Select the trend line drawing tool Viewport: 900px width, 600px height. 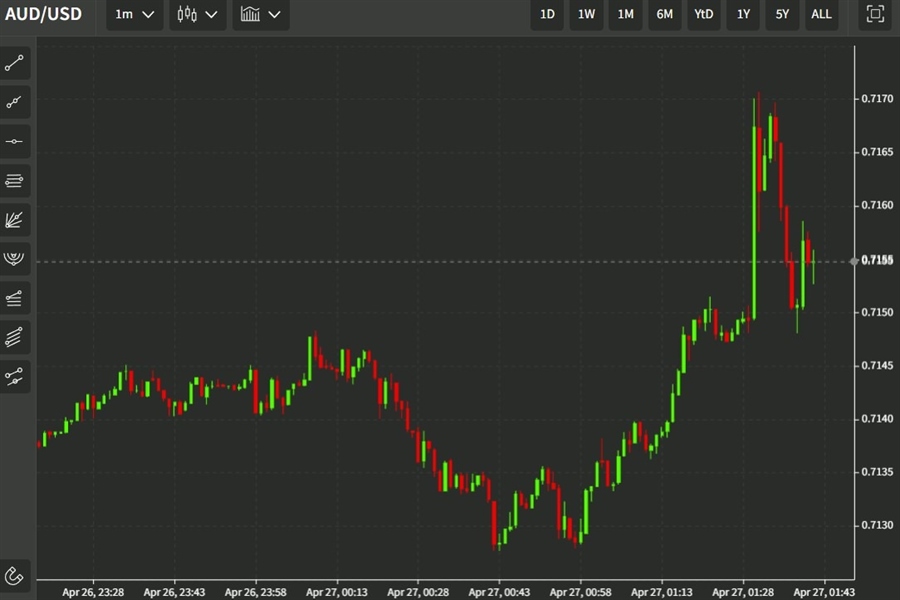[14, 62]
